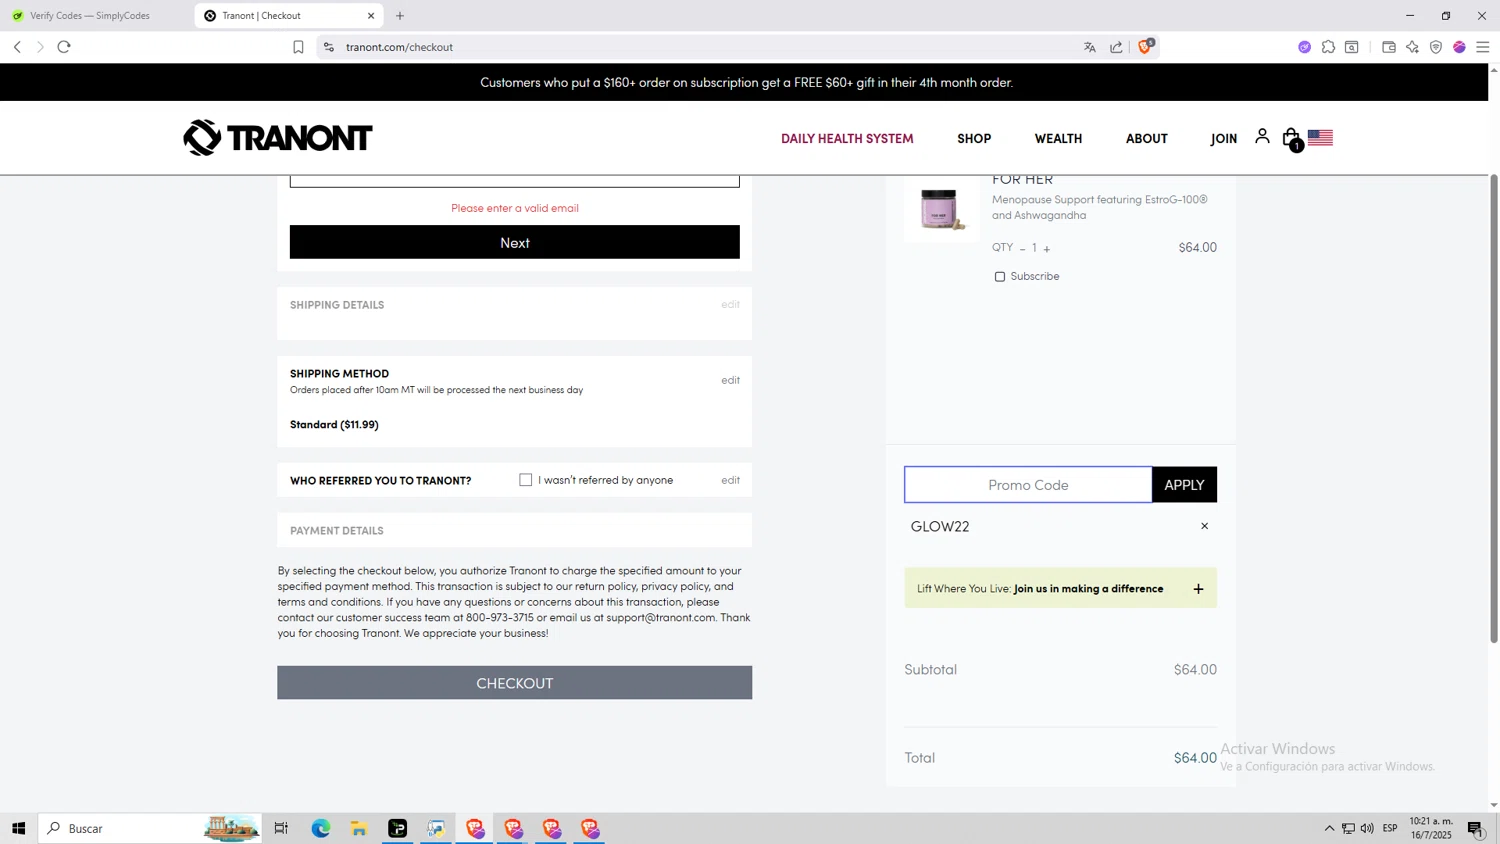Screen dimensions: 1500x844
Task: Click the US flag country selector
Action: tap(1320, 138)
